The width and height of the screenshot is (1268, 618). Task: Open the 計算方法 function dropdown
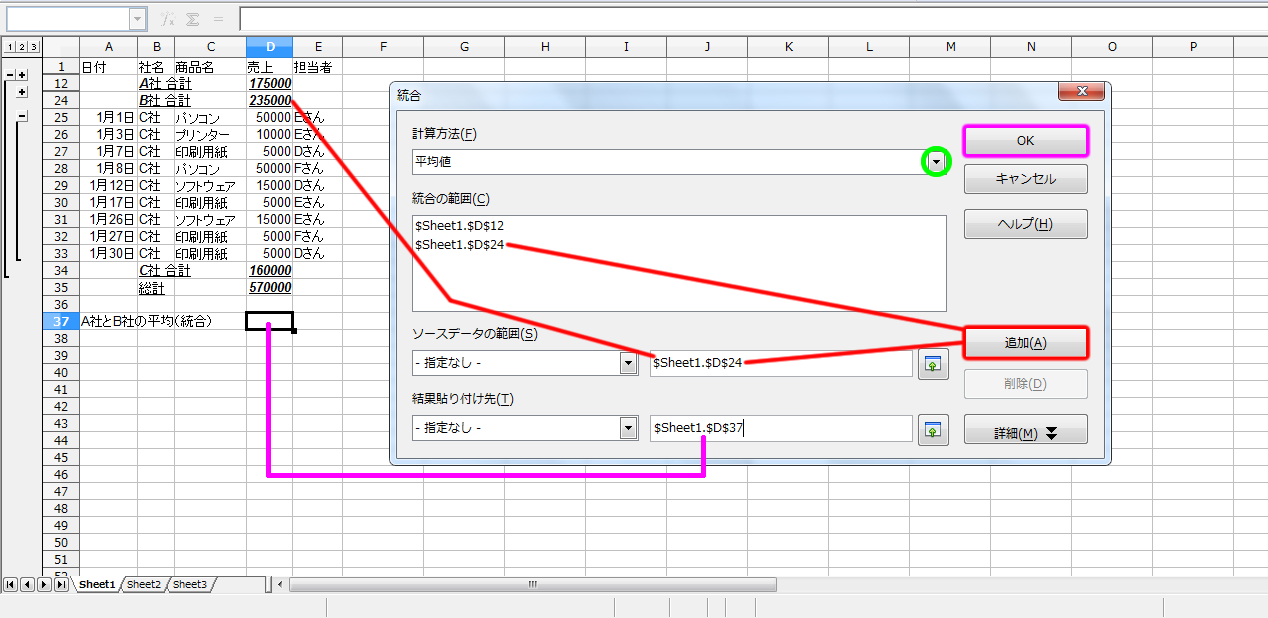pos(936,162)
